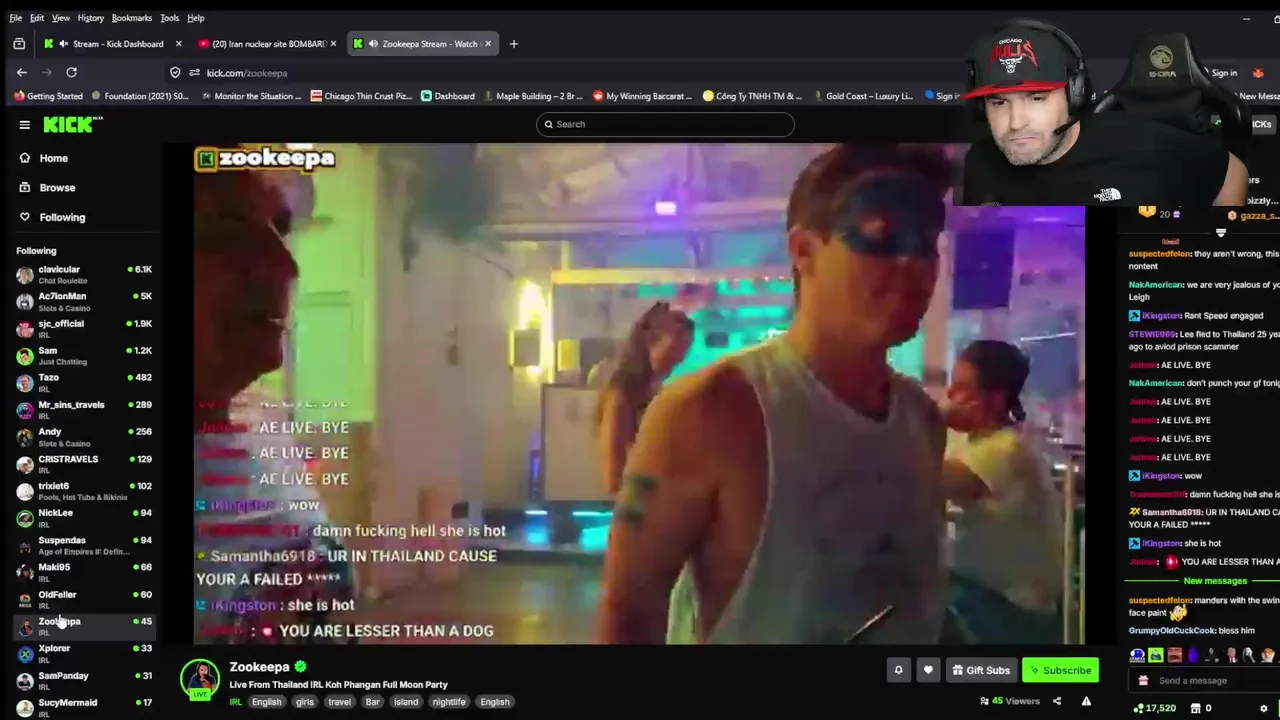This screenshot has width=1280, height=720.
Task: Open Chicago Thin Crust Pizza bookmark
Action: (361, 96)
